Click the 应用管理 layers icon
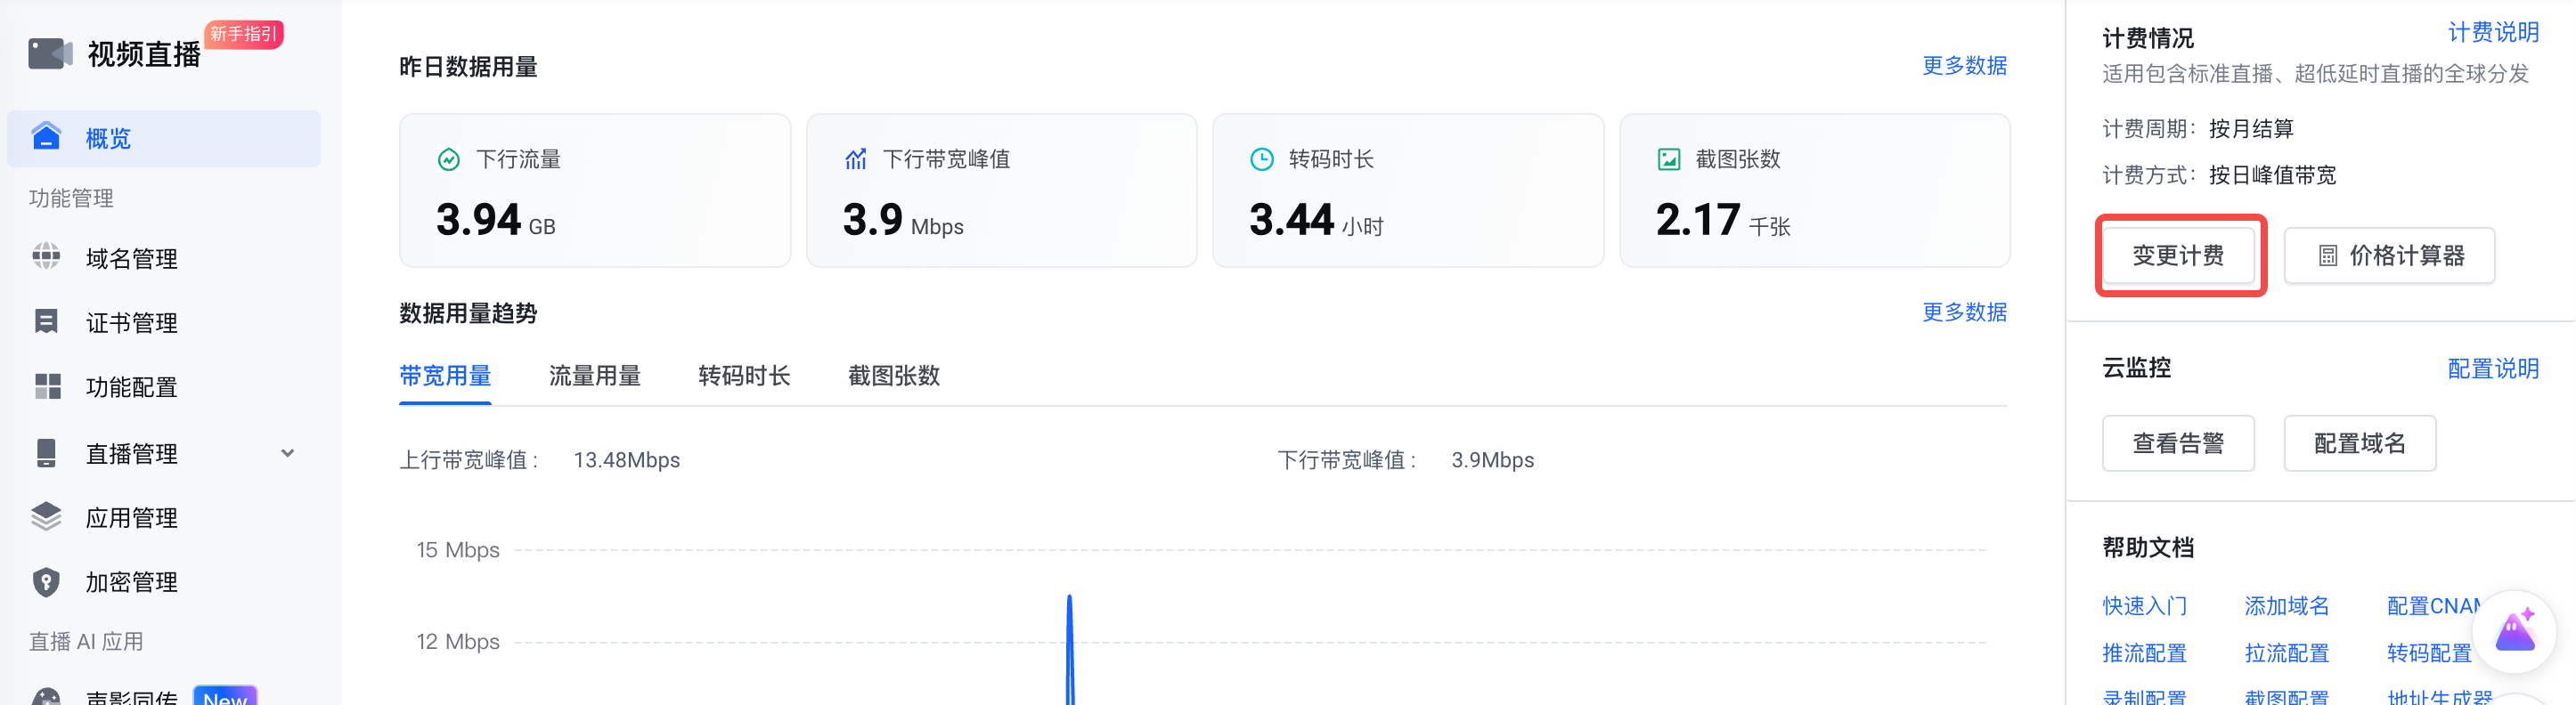 click(x=46, y=517)
